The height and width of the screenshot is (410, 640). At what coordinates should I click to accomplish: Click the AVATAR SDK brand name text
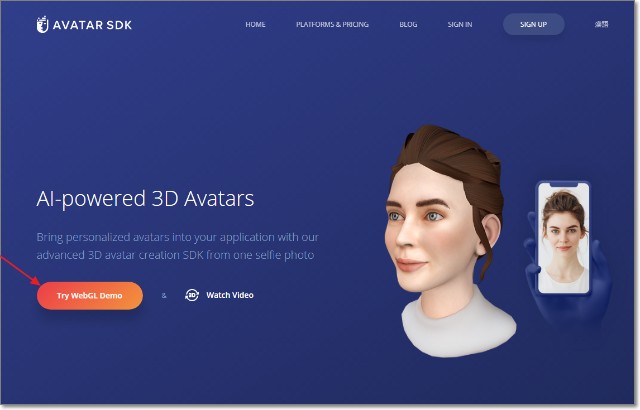tap(92, 25)
